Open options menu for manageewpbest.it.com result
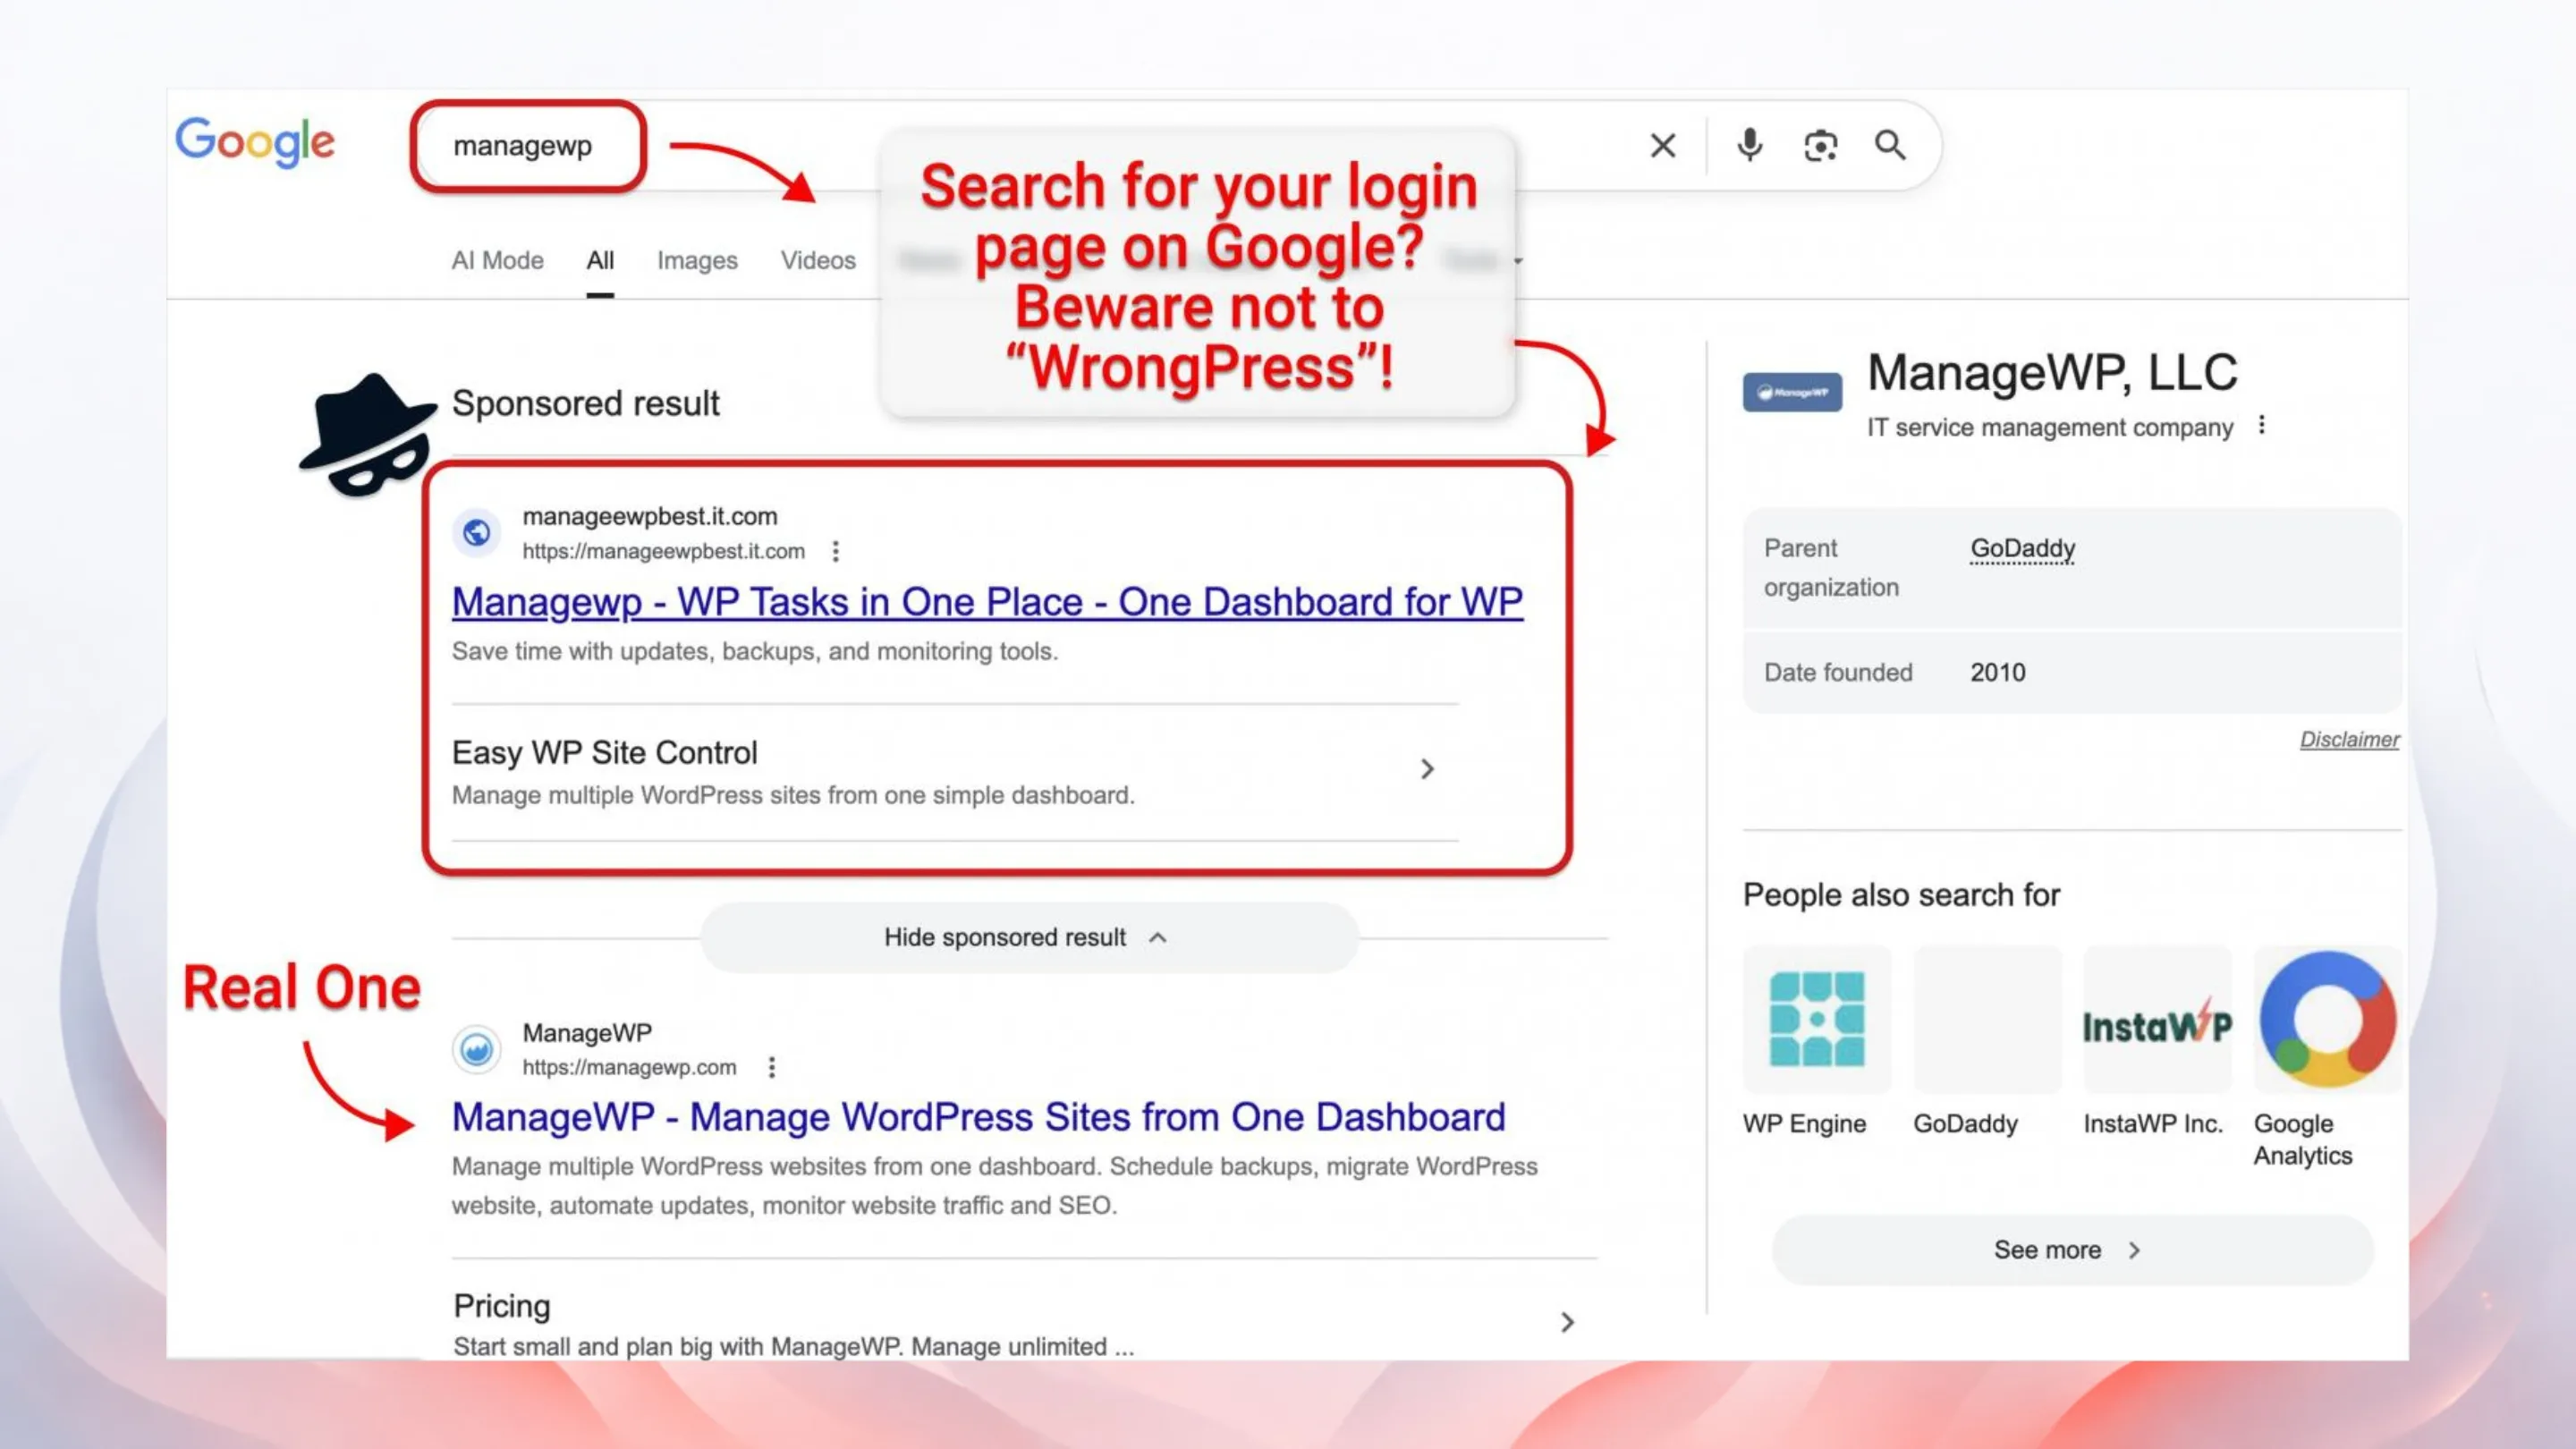2576x1449 pixels. pos(835,551)
